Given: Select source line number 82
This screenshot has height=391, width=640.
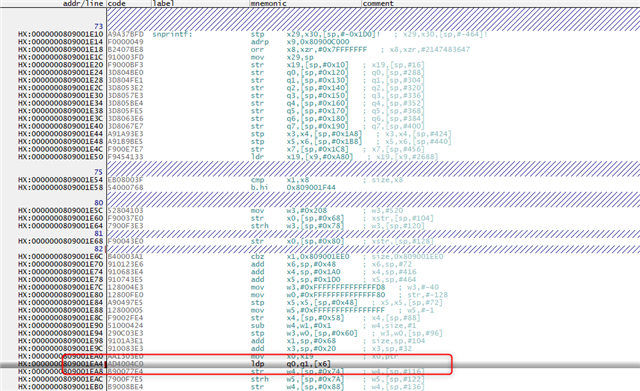Looking at the screenshot, I should coord(99,249).
